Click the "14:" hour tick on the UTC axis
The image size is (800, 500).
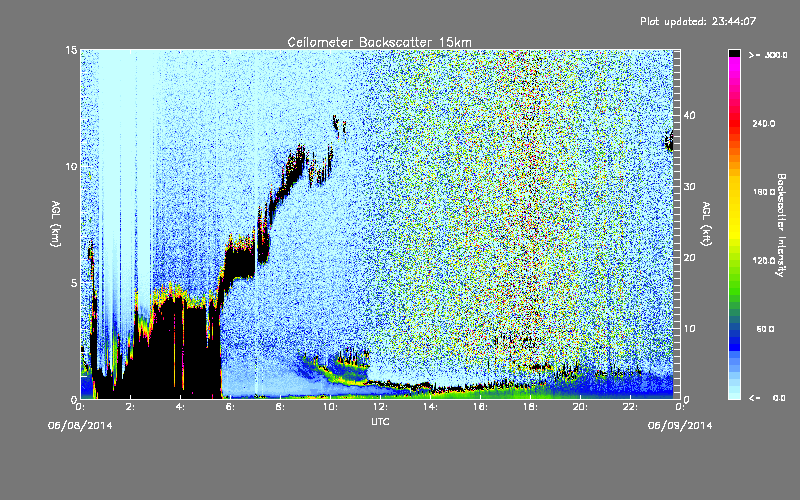(431, 407)
